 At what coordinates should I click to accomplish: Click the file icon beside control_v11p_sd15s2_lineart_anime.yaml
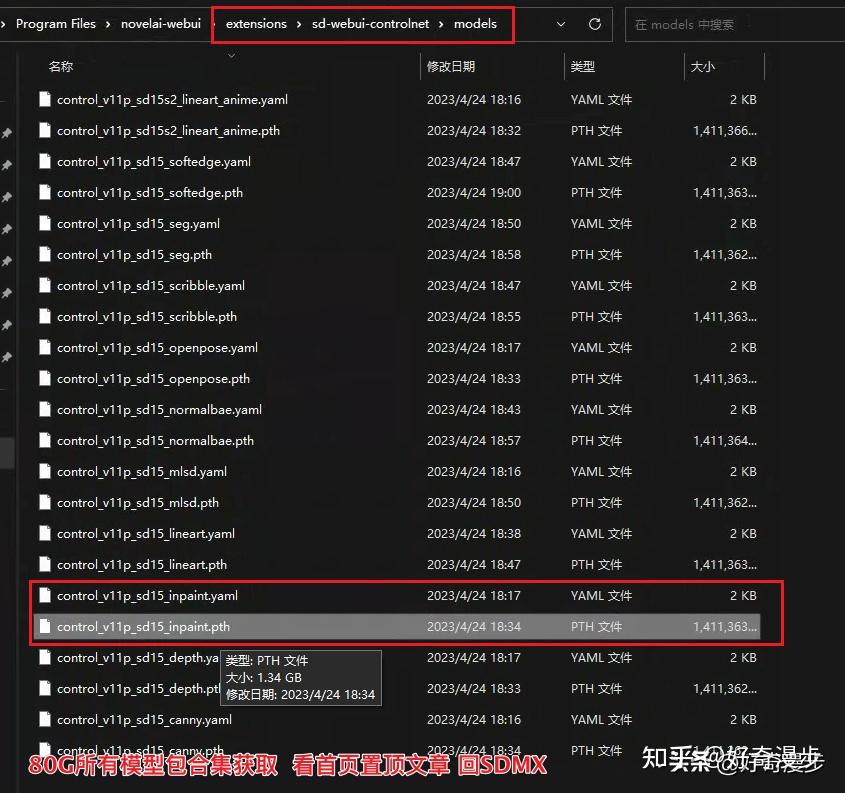pyautogui.click(x=45, y=99)
